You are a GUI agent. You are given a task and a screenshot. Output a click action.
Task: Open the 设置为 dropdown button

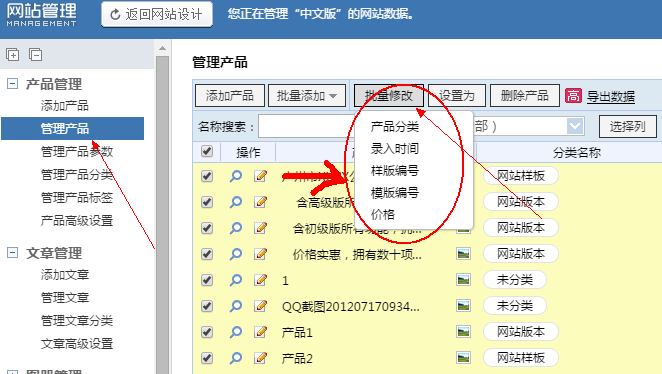(x=457, y=96)
